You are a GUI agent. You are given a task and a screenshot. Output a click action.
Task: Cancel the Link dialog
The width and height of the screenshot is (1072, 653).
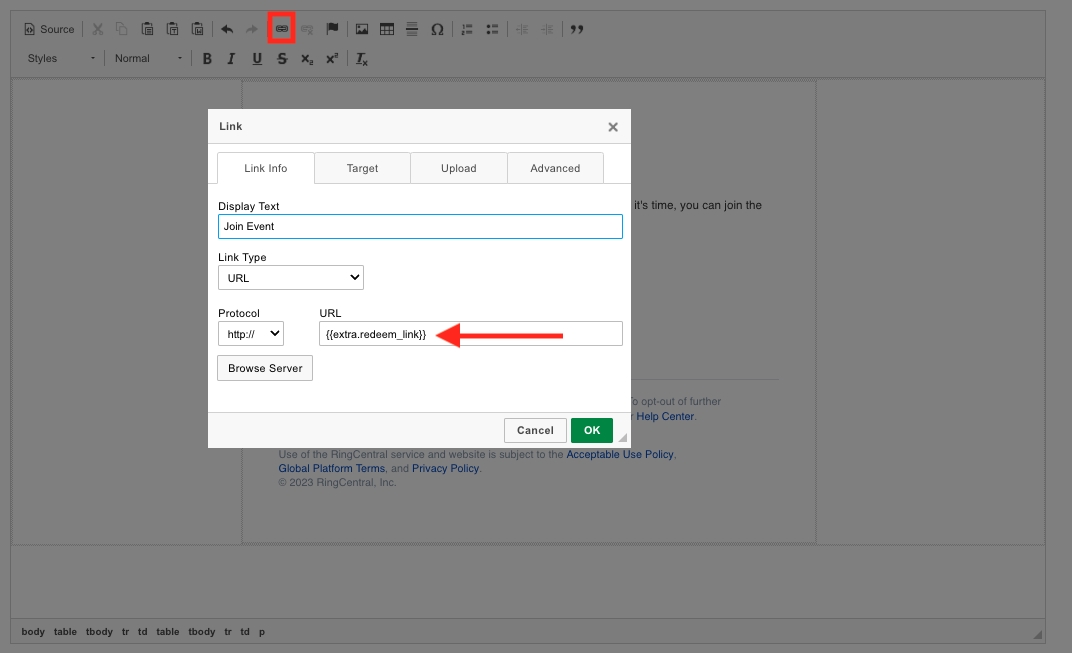[535, 430]
